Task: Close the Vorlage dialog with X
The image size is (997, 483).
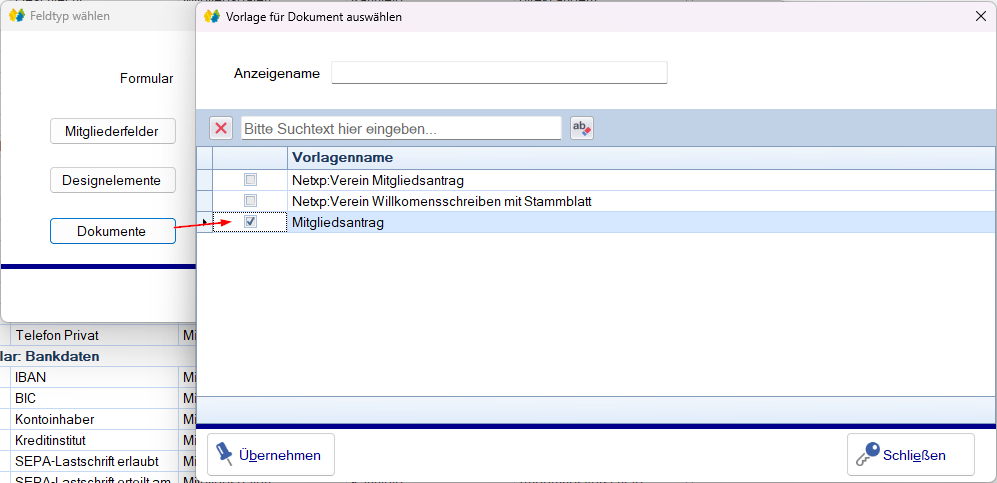Action: click(979, 16)
